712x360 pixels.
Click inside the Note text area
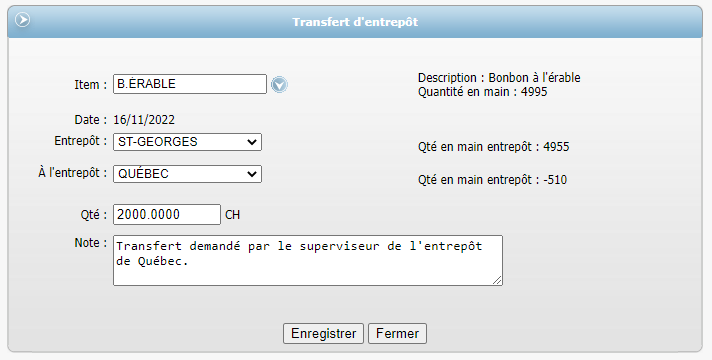coord(308,261)
